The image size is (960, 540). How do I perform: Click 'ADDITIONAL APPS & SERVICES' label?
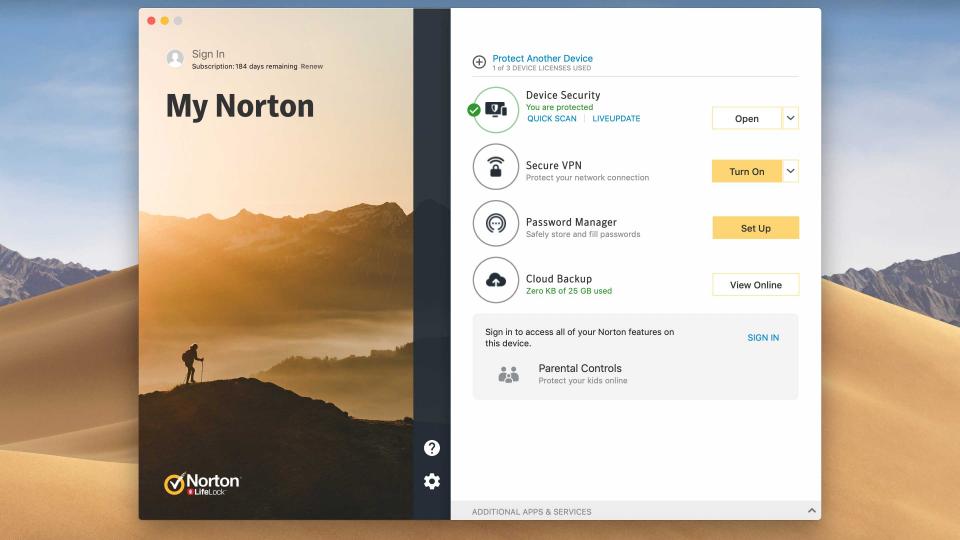531,511
